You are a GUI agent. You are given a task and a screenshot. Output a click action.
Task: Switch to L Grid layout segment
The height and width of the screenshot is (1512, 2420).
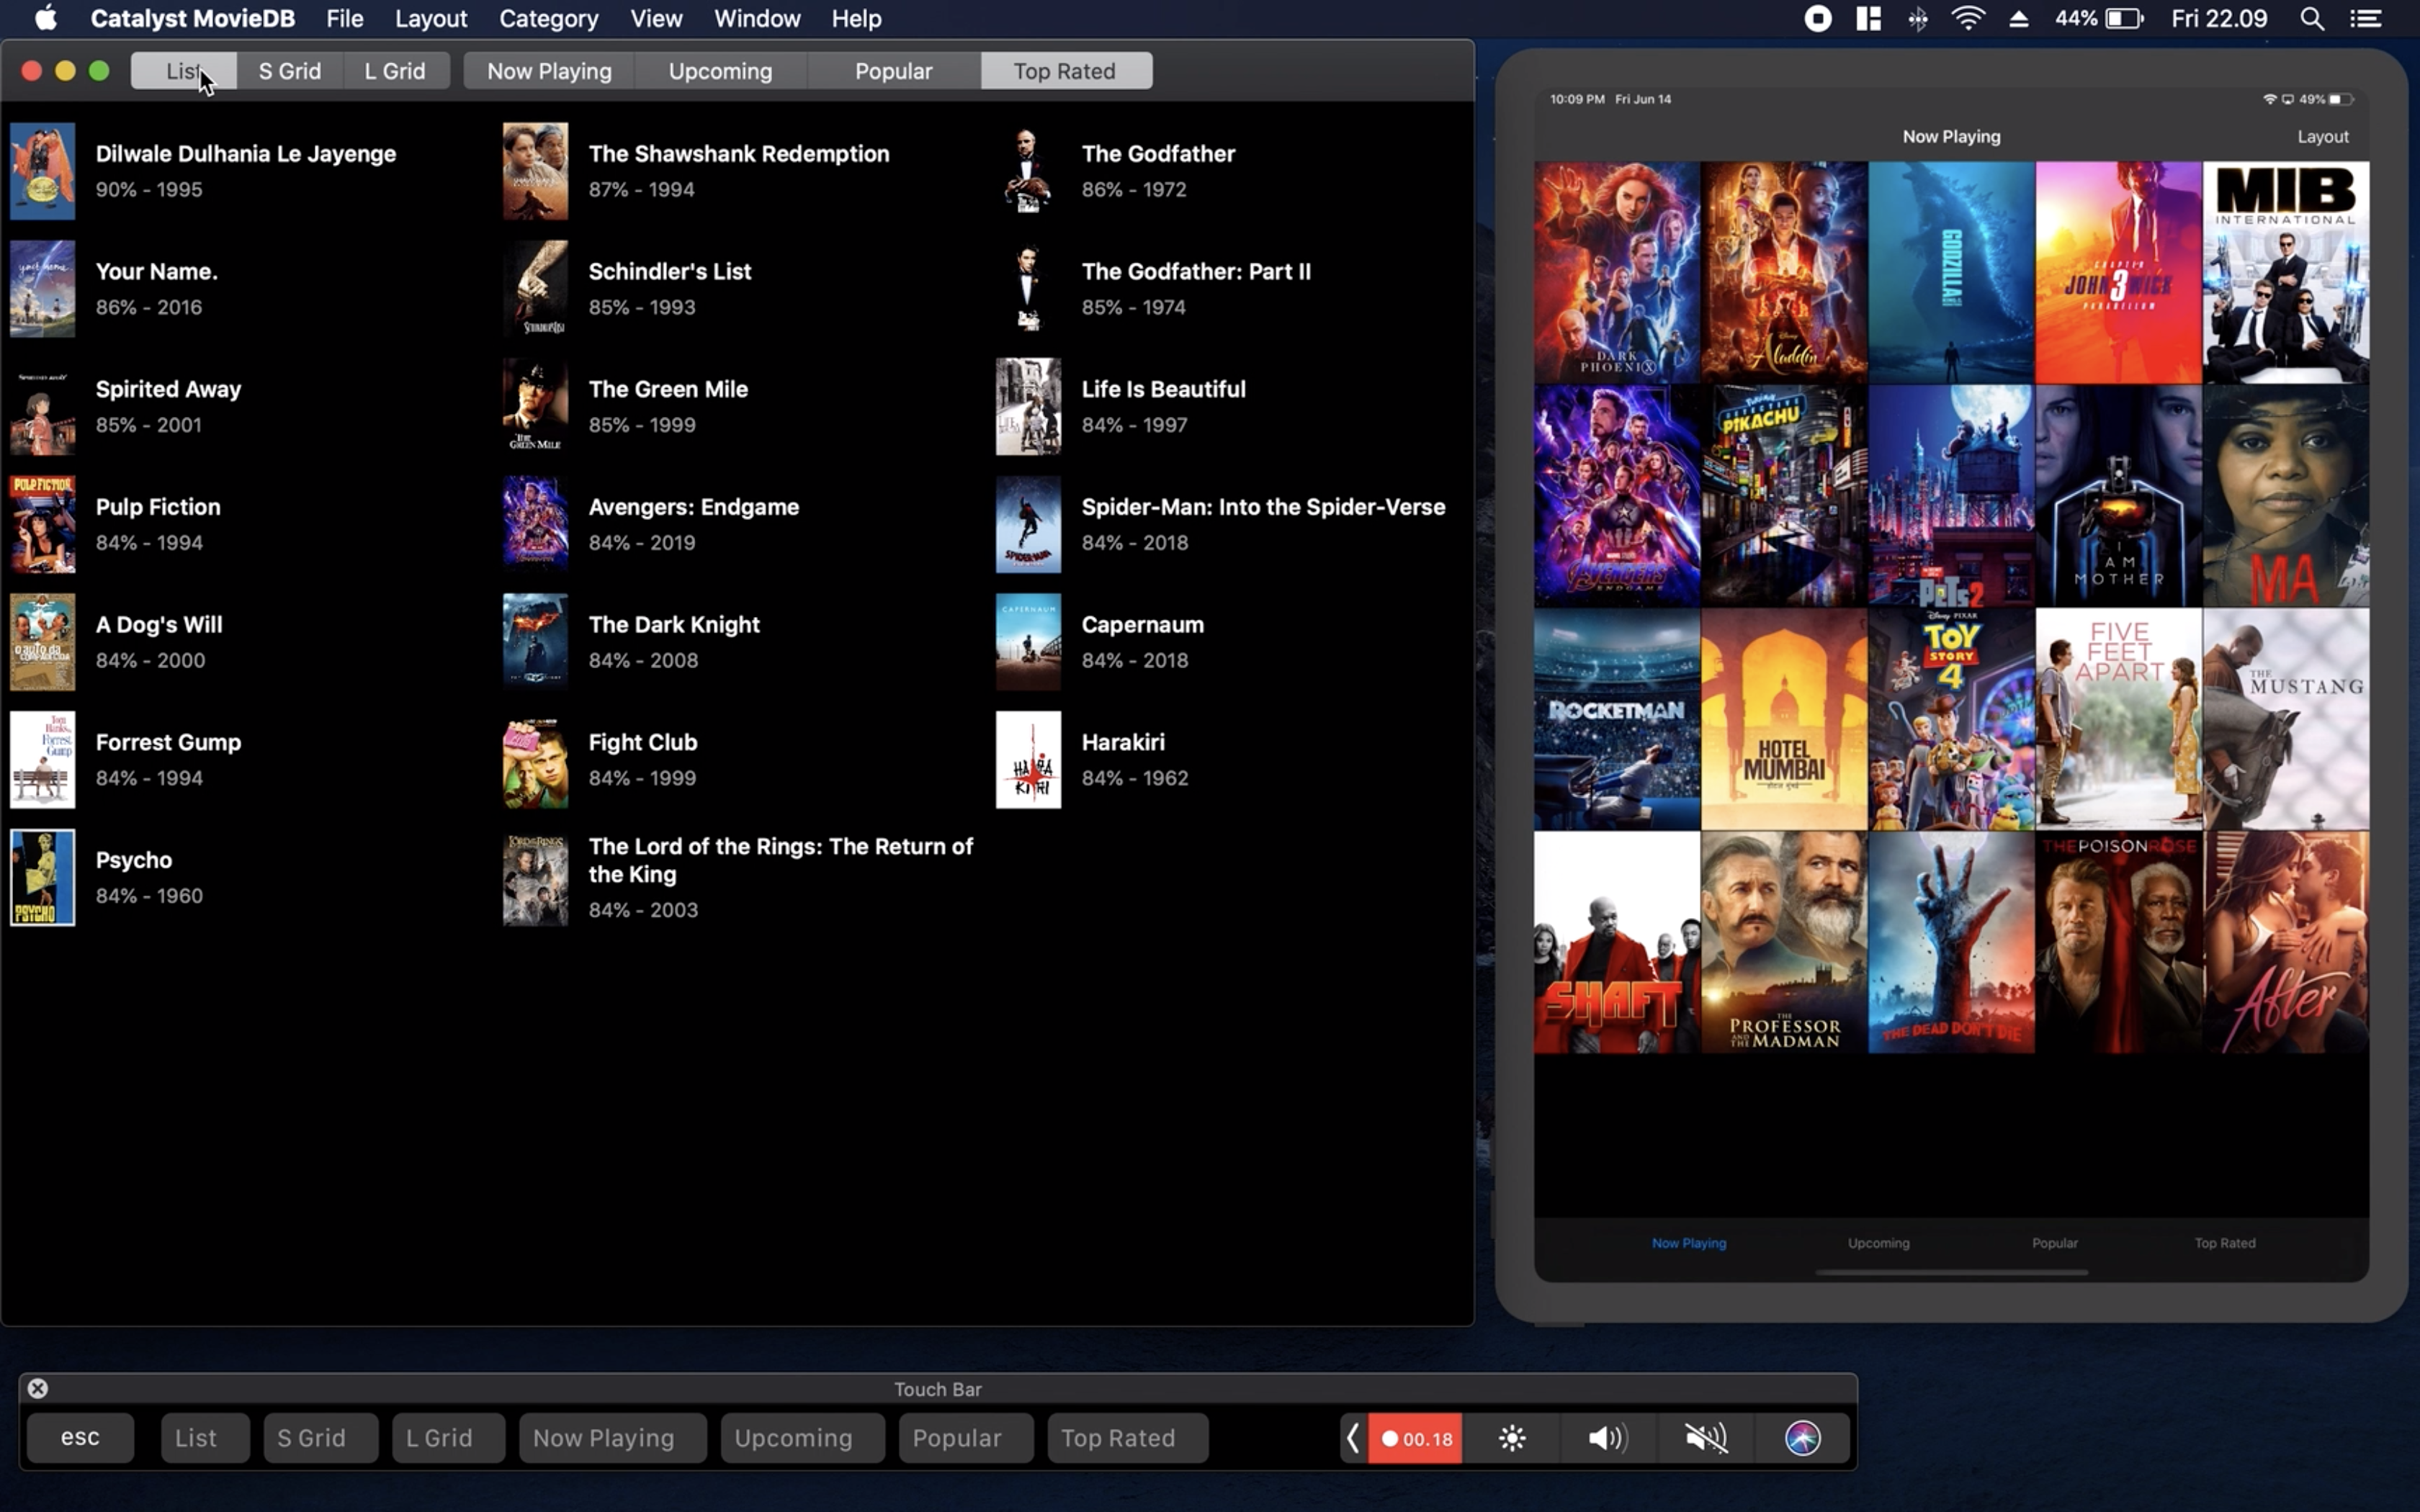(395, 71)
